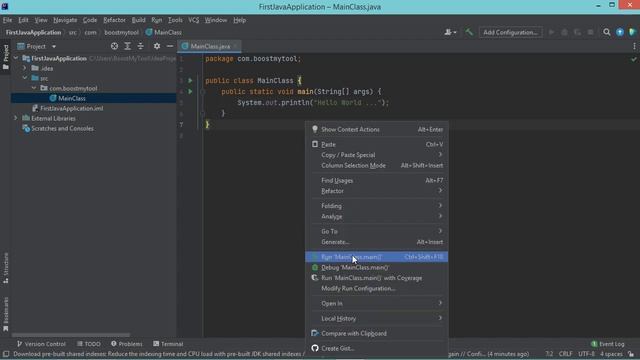This screenshot has height=360, width=640.
Task: Open the Bookmarks side panel
Action: 6,313
